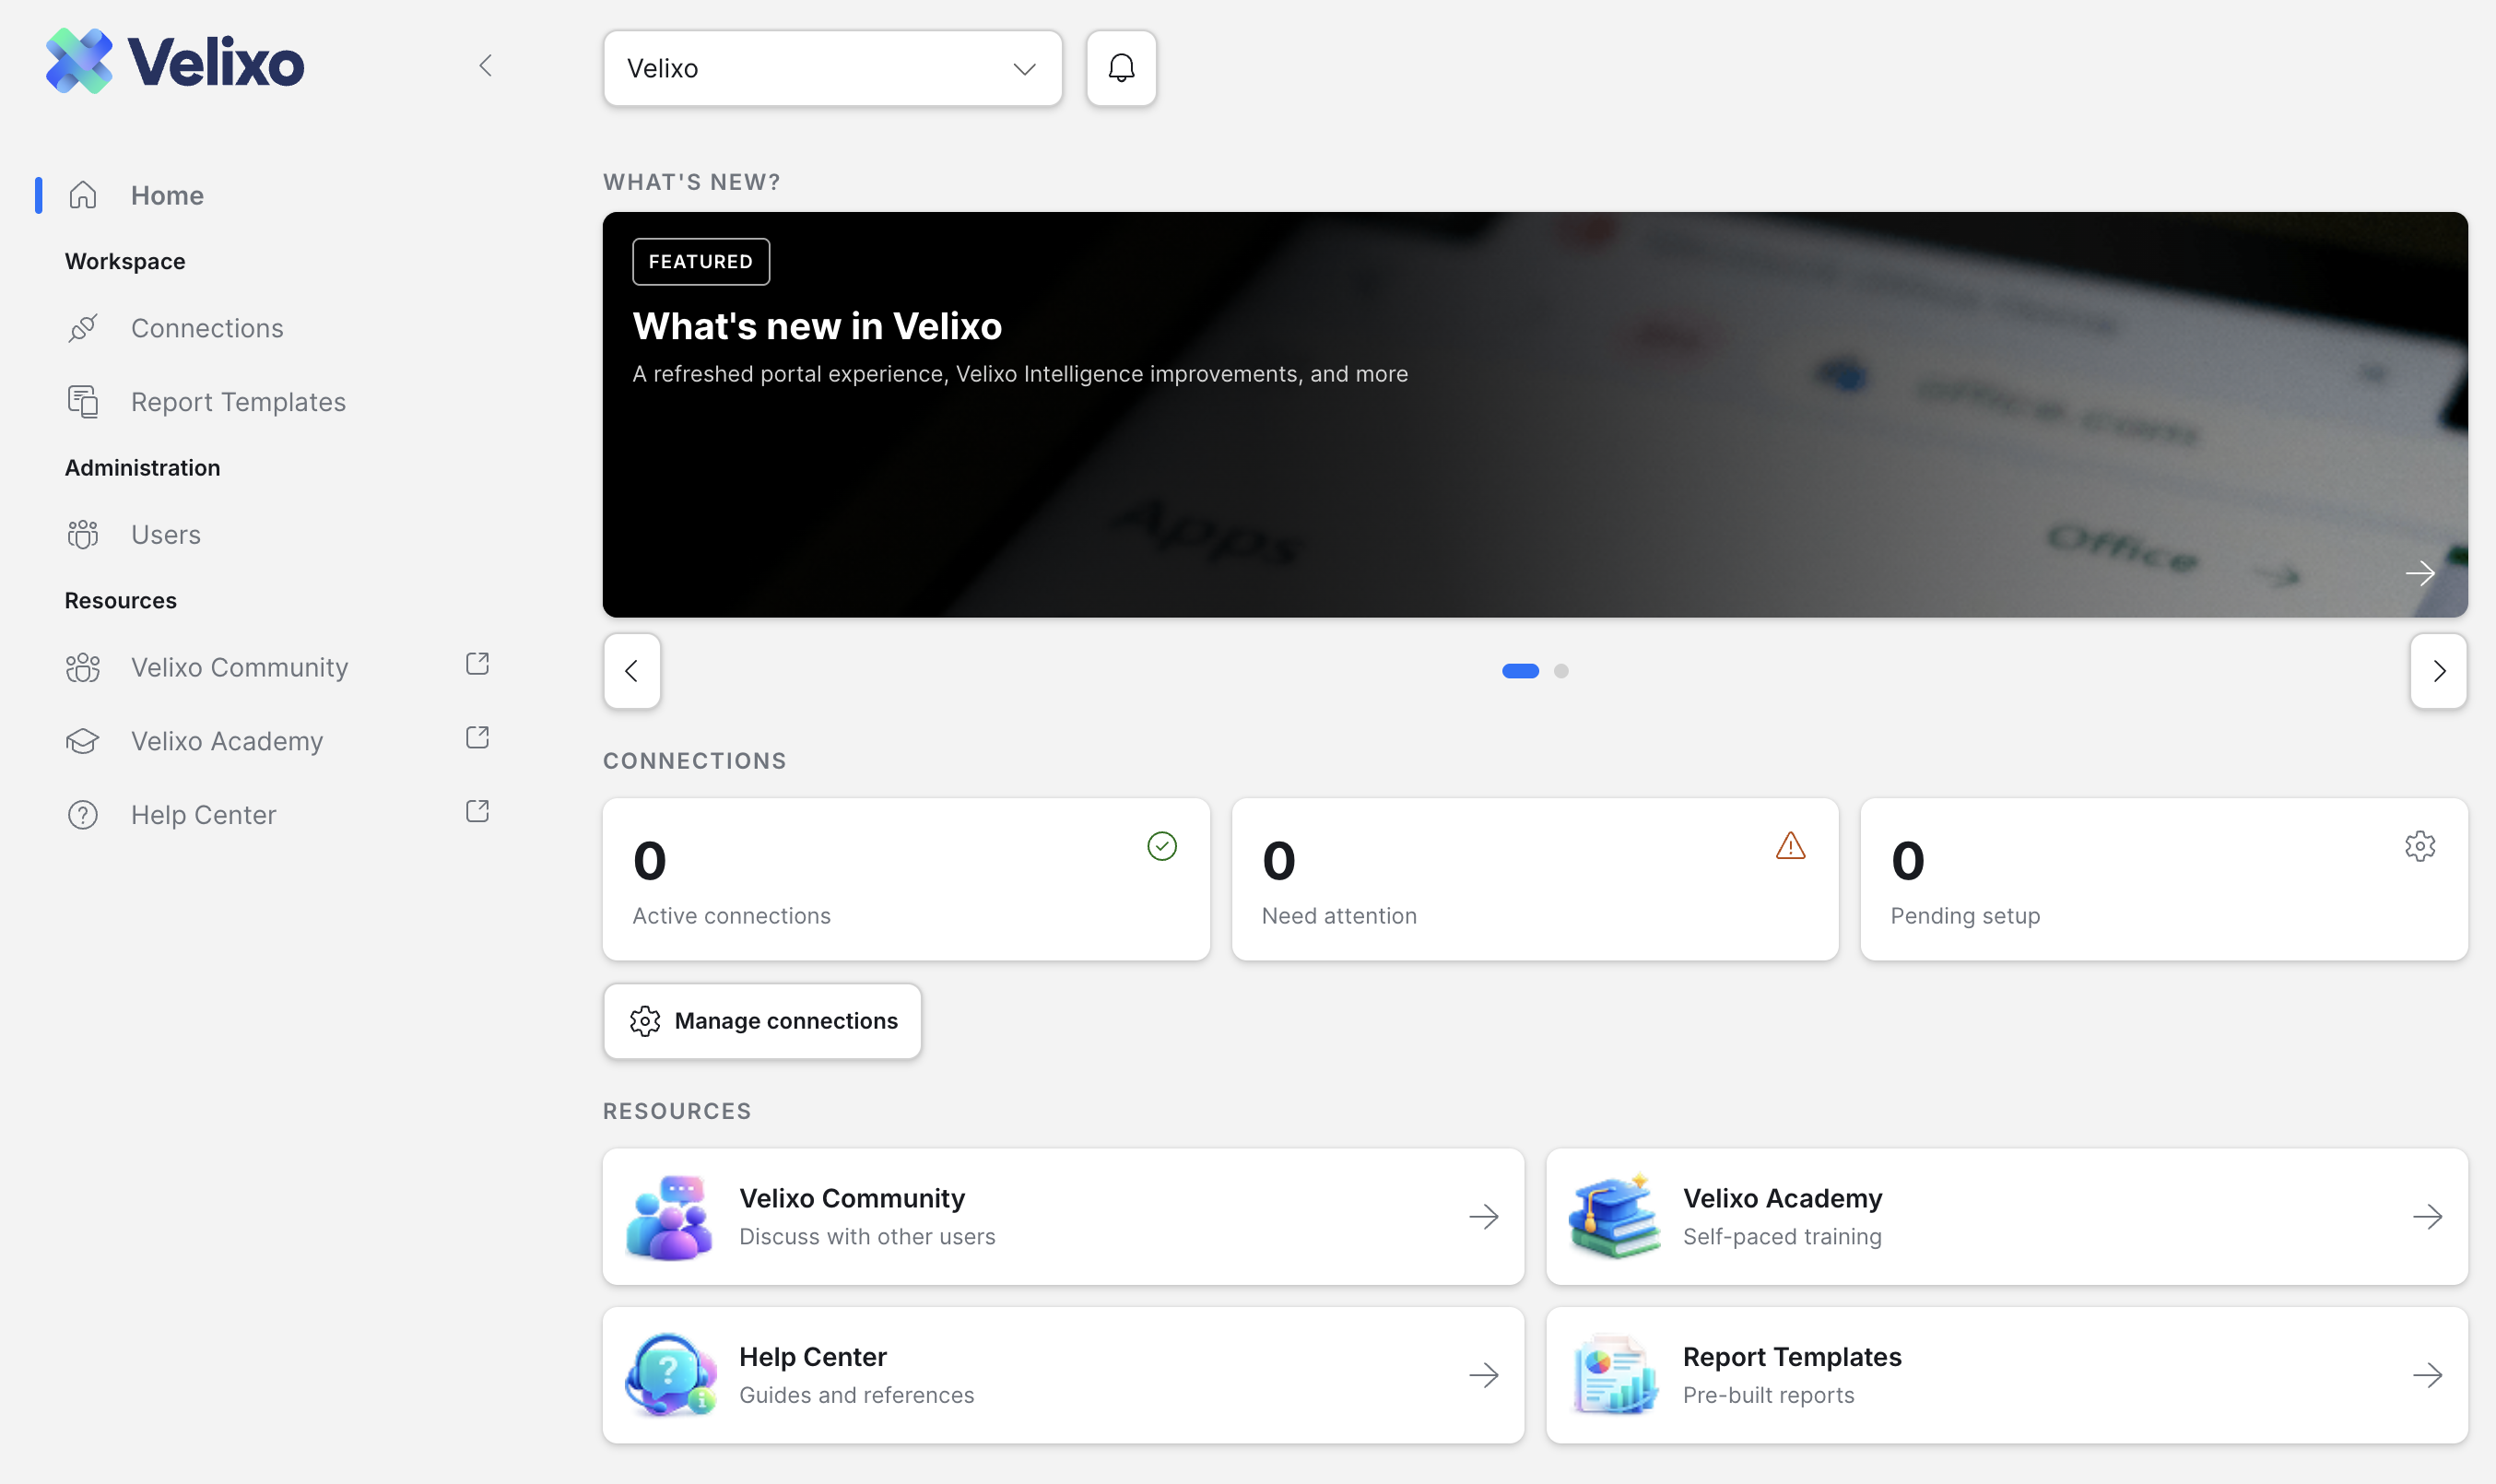Viewport: 2496px width, 1484px height.
Task: Click the Connections plug icon in sidebar
Action: pyautogui.click(x=83, y=328)
